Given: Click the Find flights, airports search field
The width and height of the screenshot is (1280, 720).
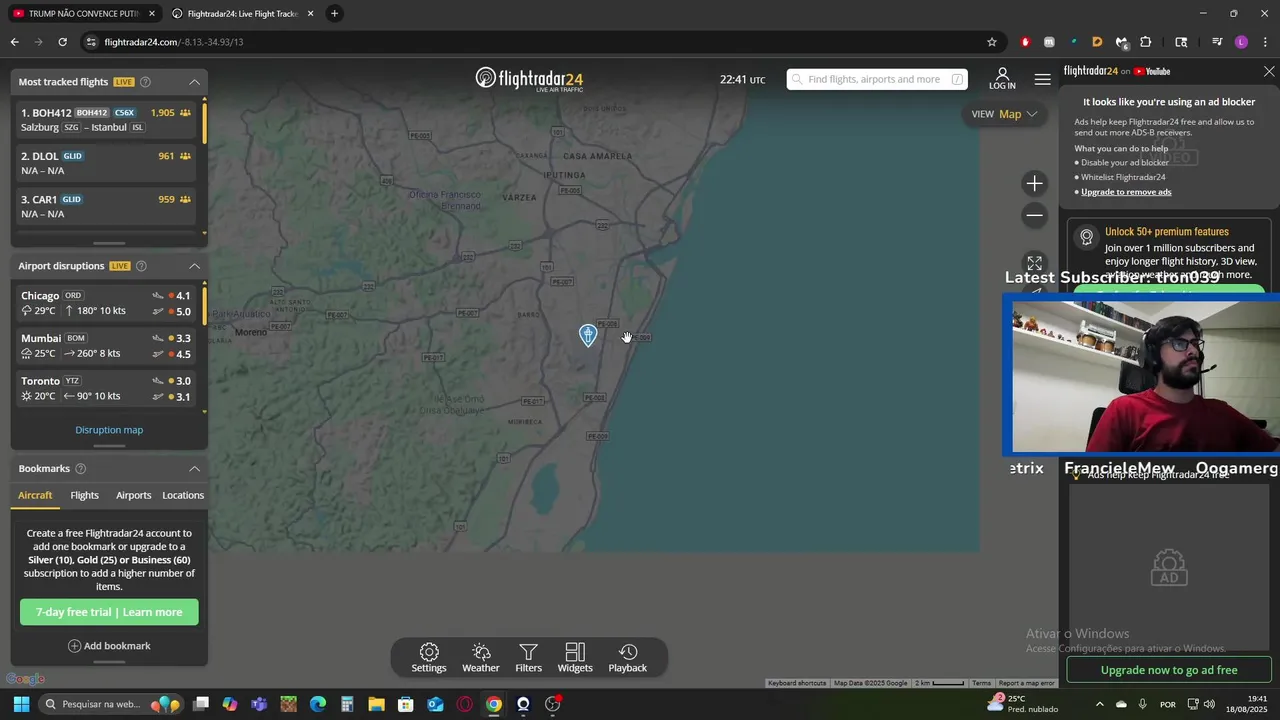Looking at the screenshot, I should point(876,79).
